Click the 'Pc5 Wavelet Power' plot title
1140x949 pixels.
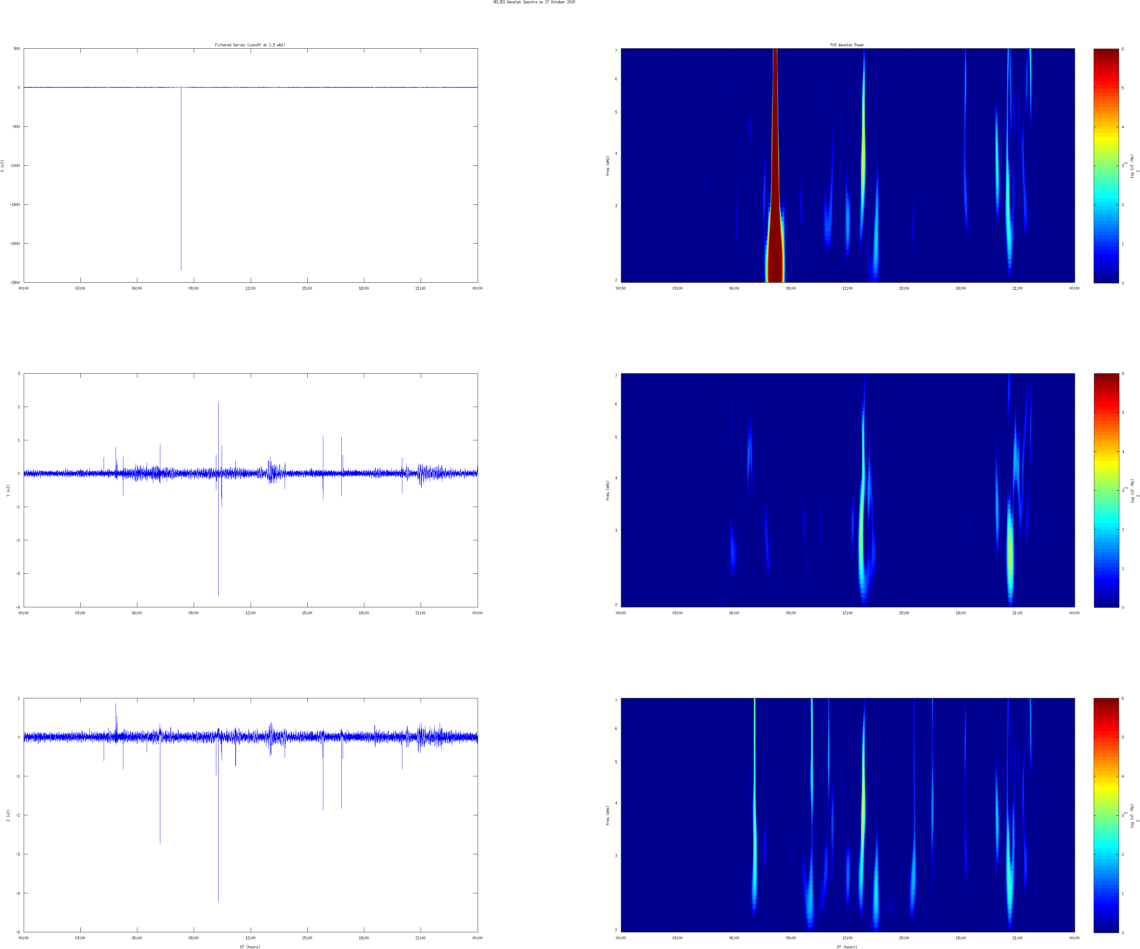[x=847, y=45]
